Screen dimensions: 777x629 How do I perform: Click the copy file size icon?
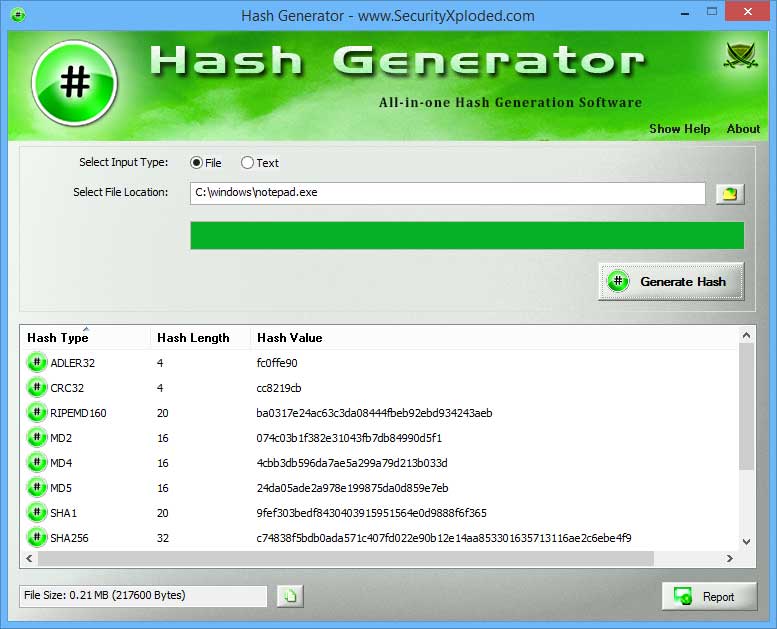(290, 596)
